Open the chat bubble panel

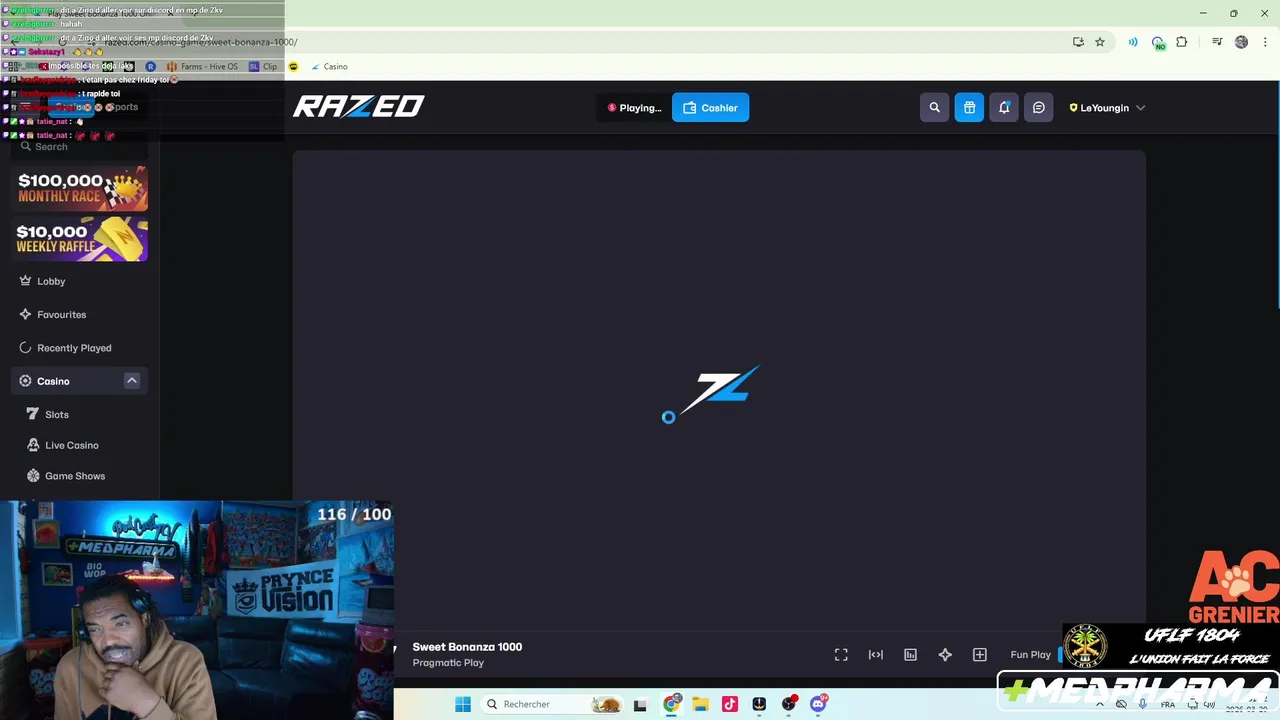1039,108
